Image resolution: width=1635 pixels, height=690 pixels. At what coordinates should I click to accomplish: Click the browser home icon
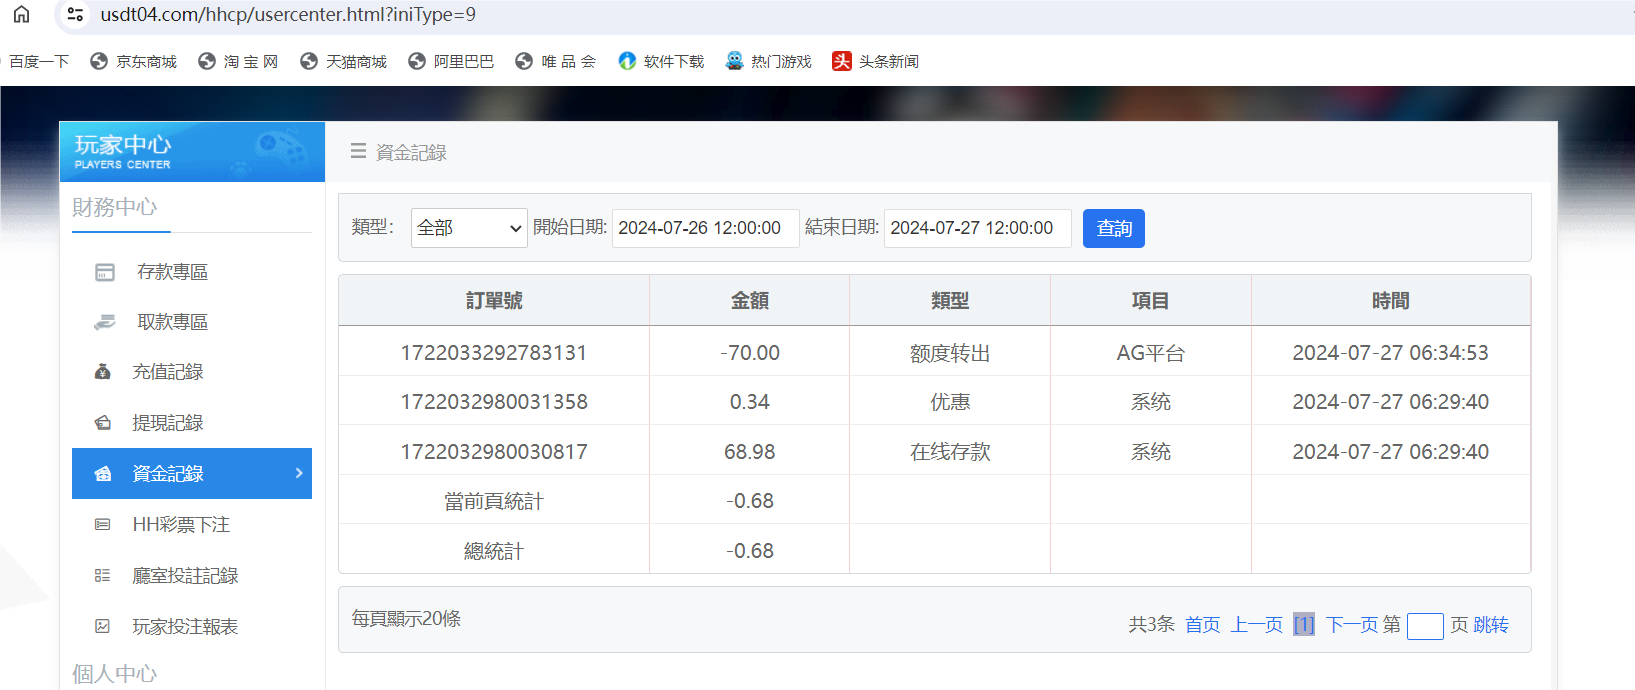(21, 14)
